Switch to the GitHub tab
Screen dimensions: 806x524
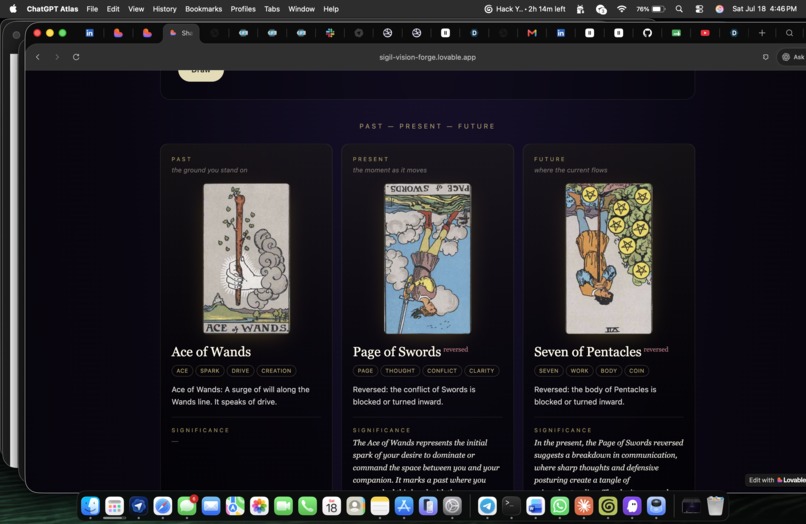coord(647,33)
